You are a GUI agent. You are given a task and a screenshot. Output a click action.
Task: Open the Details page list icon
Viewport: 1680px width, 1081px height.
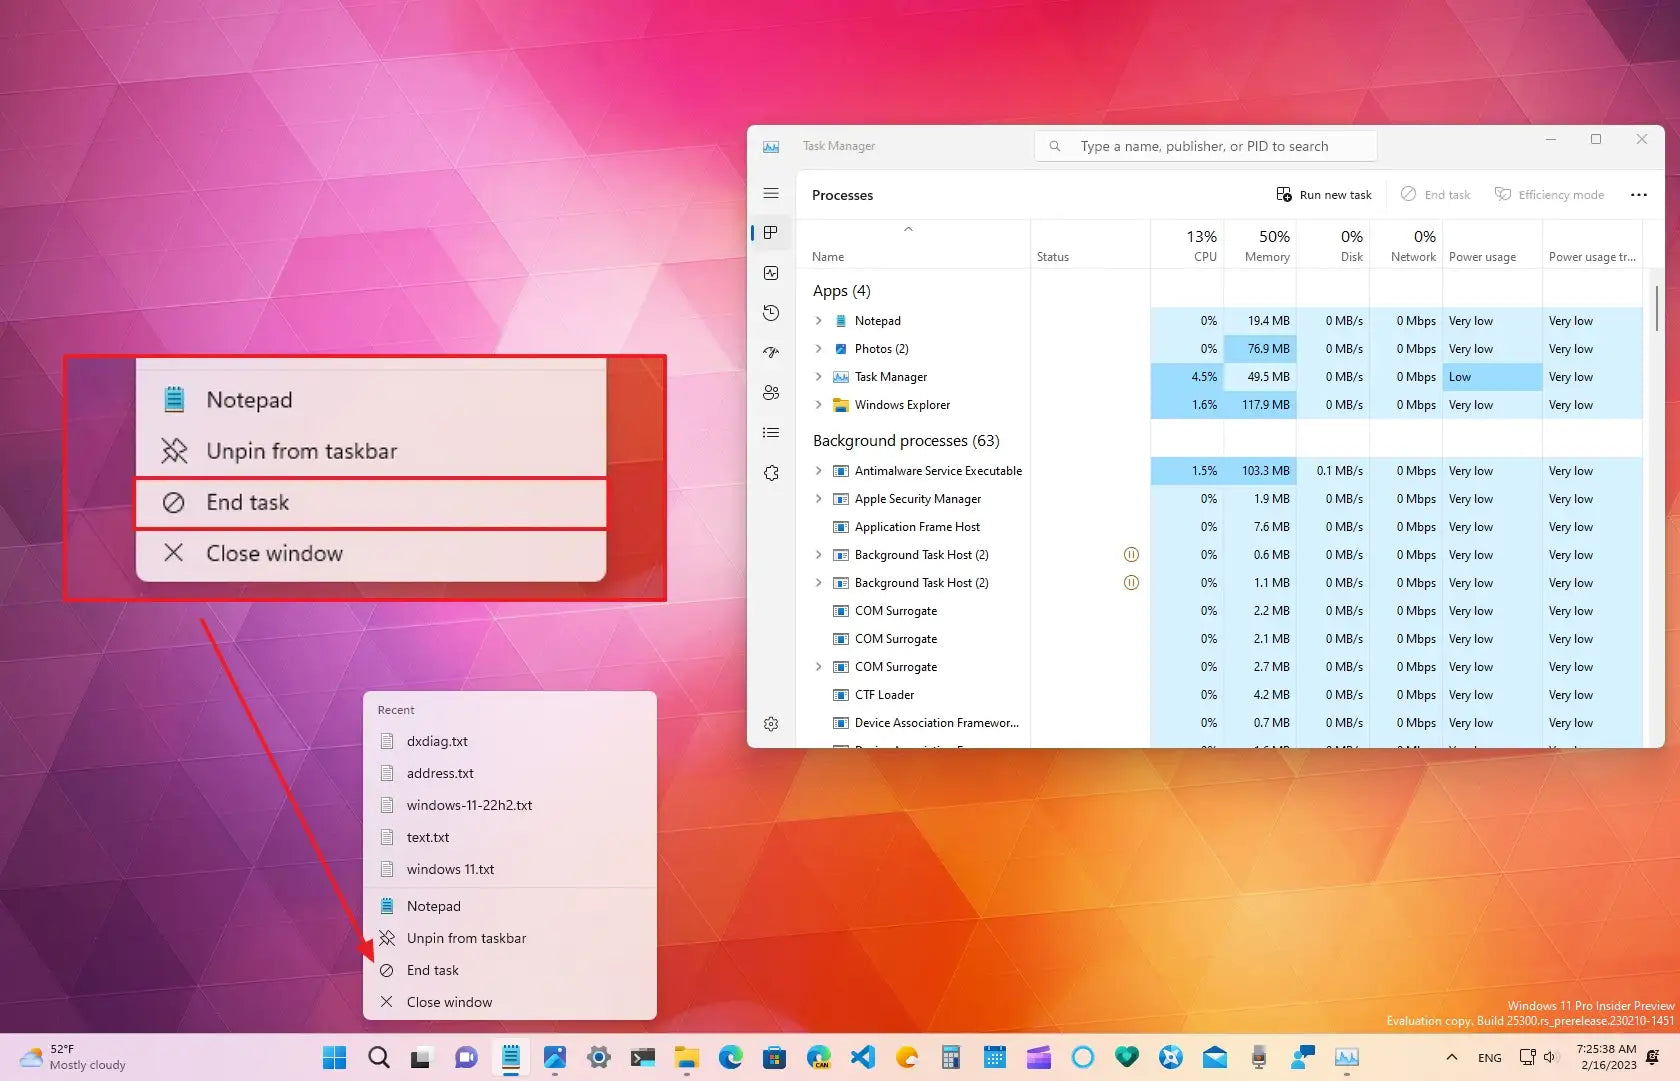[x=771, y=433]
